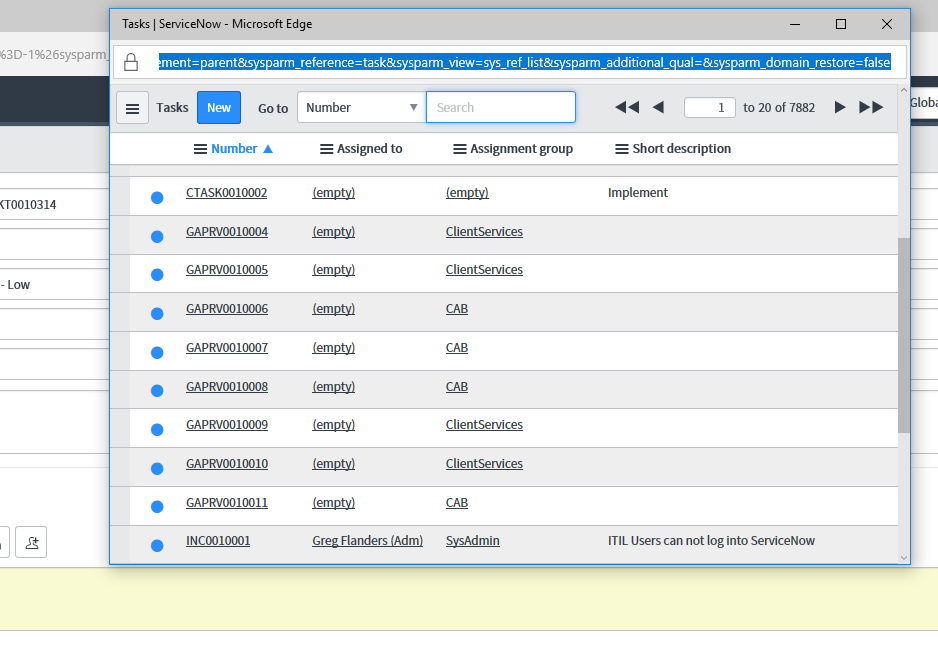The height and width of the screenshot is (648, 938).
Task: Open the Tasks list hamburger menu
Action: coord(133,108)
